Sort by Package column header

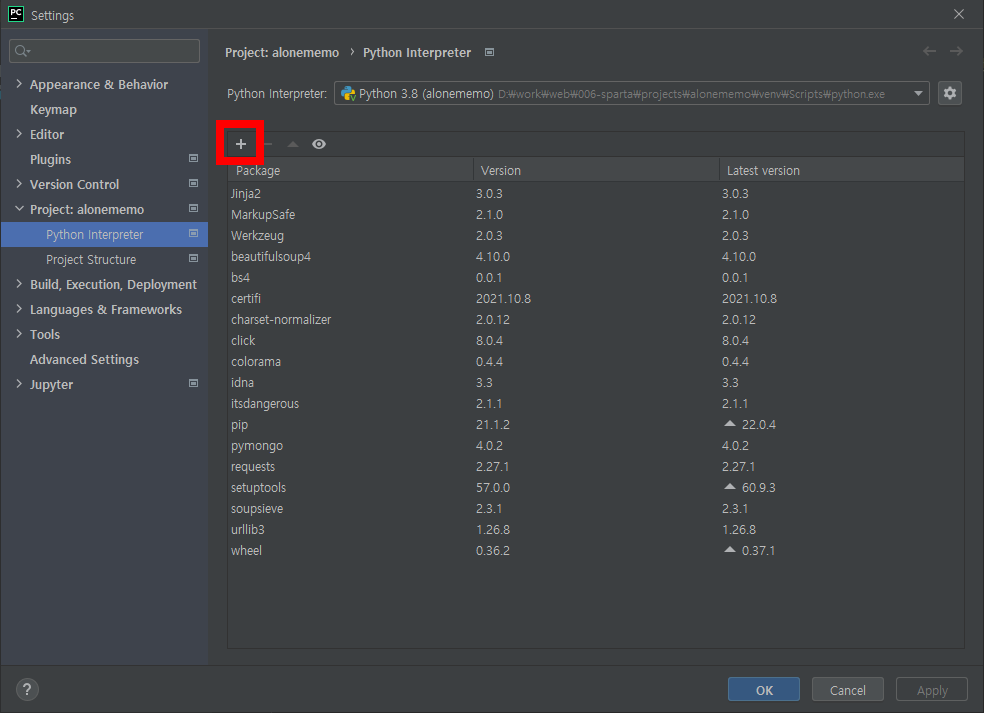point(350,170)
